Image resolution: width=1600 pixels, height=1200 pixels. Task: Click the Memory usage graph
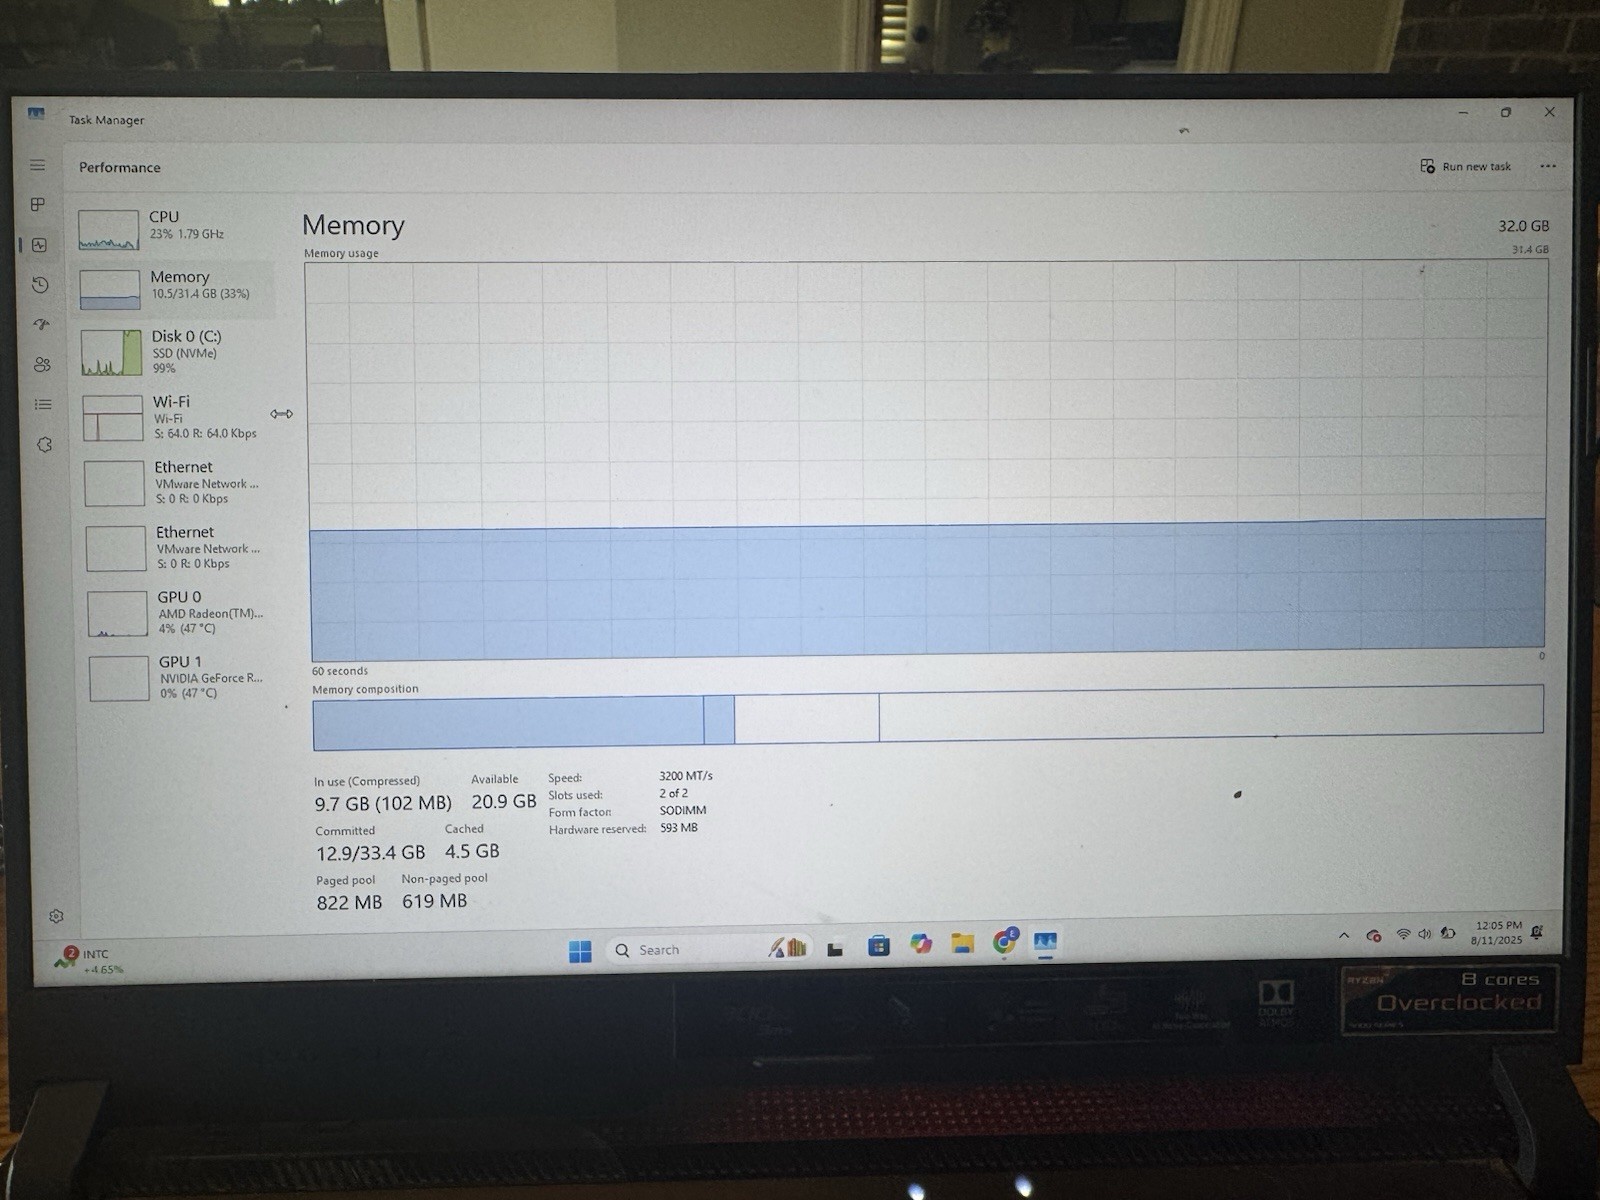(928, 461)
